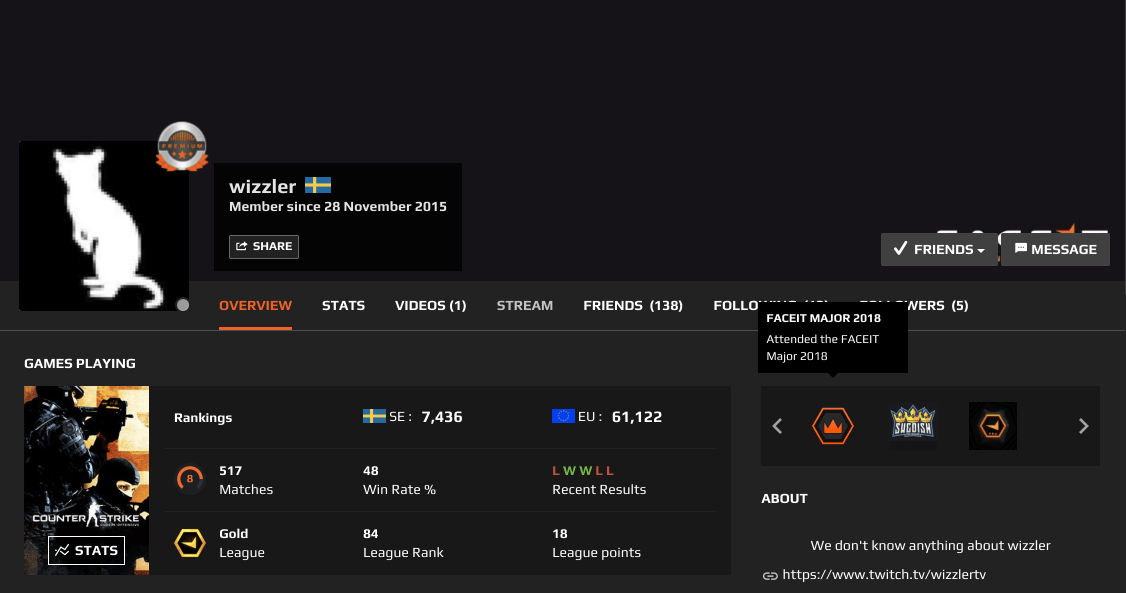
Task: Click the Premium badge on the avatar
Action: 182,146
